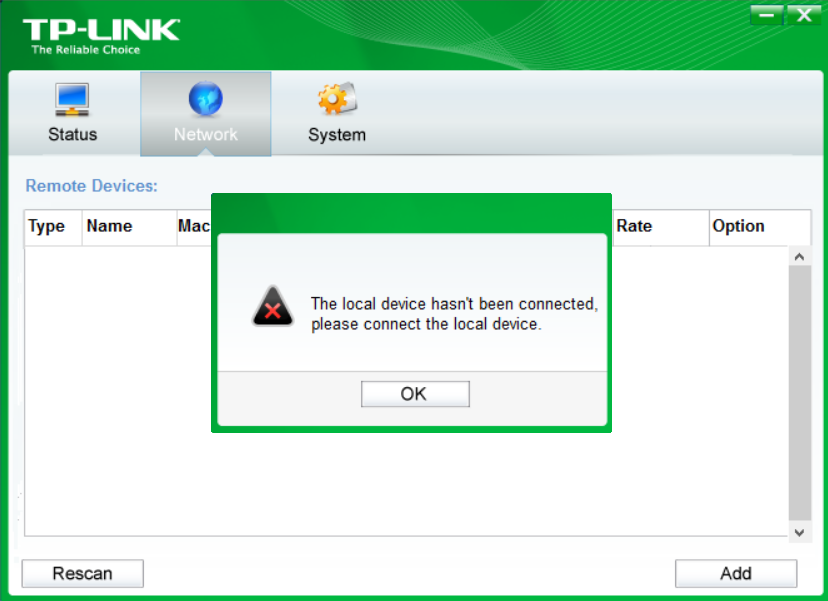Click the red X error warning icon
This screenshot has width=828, height=601.
(x=272, y=306)
